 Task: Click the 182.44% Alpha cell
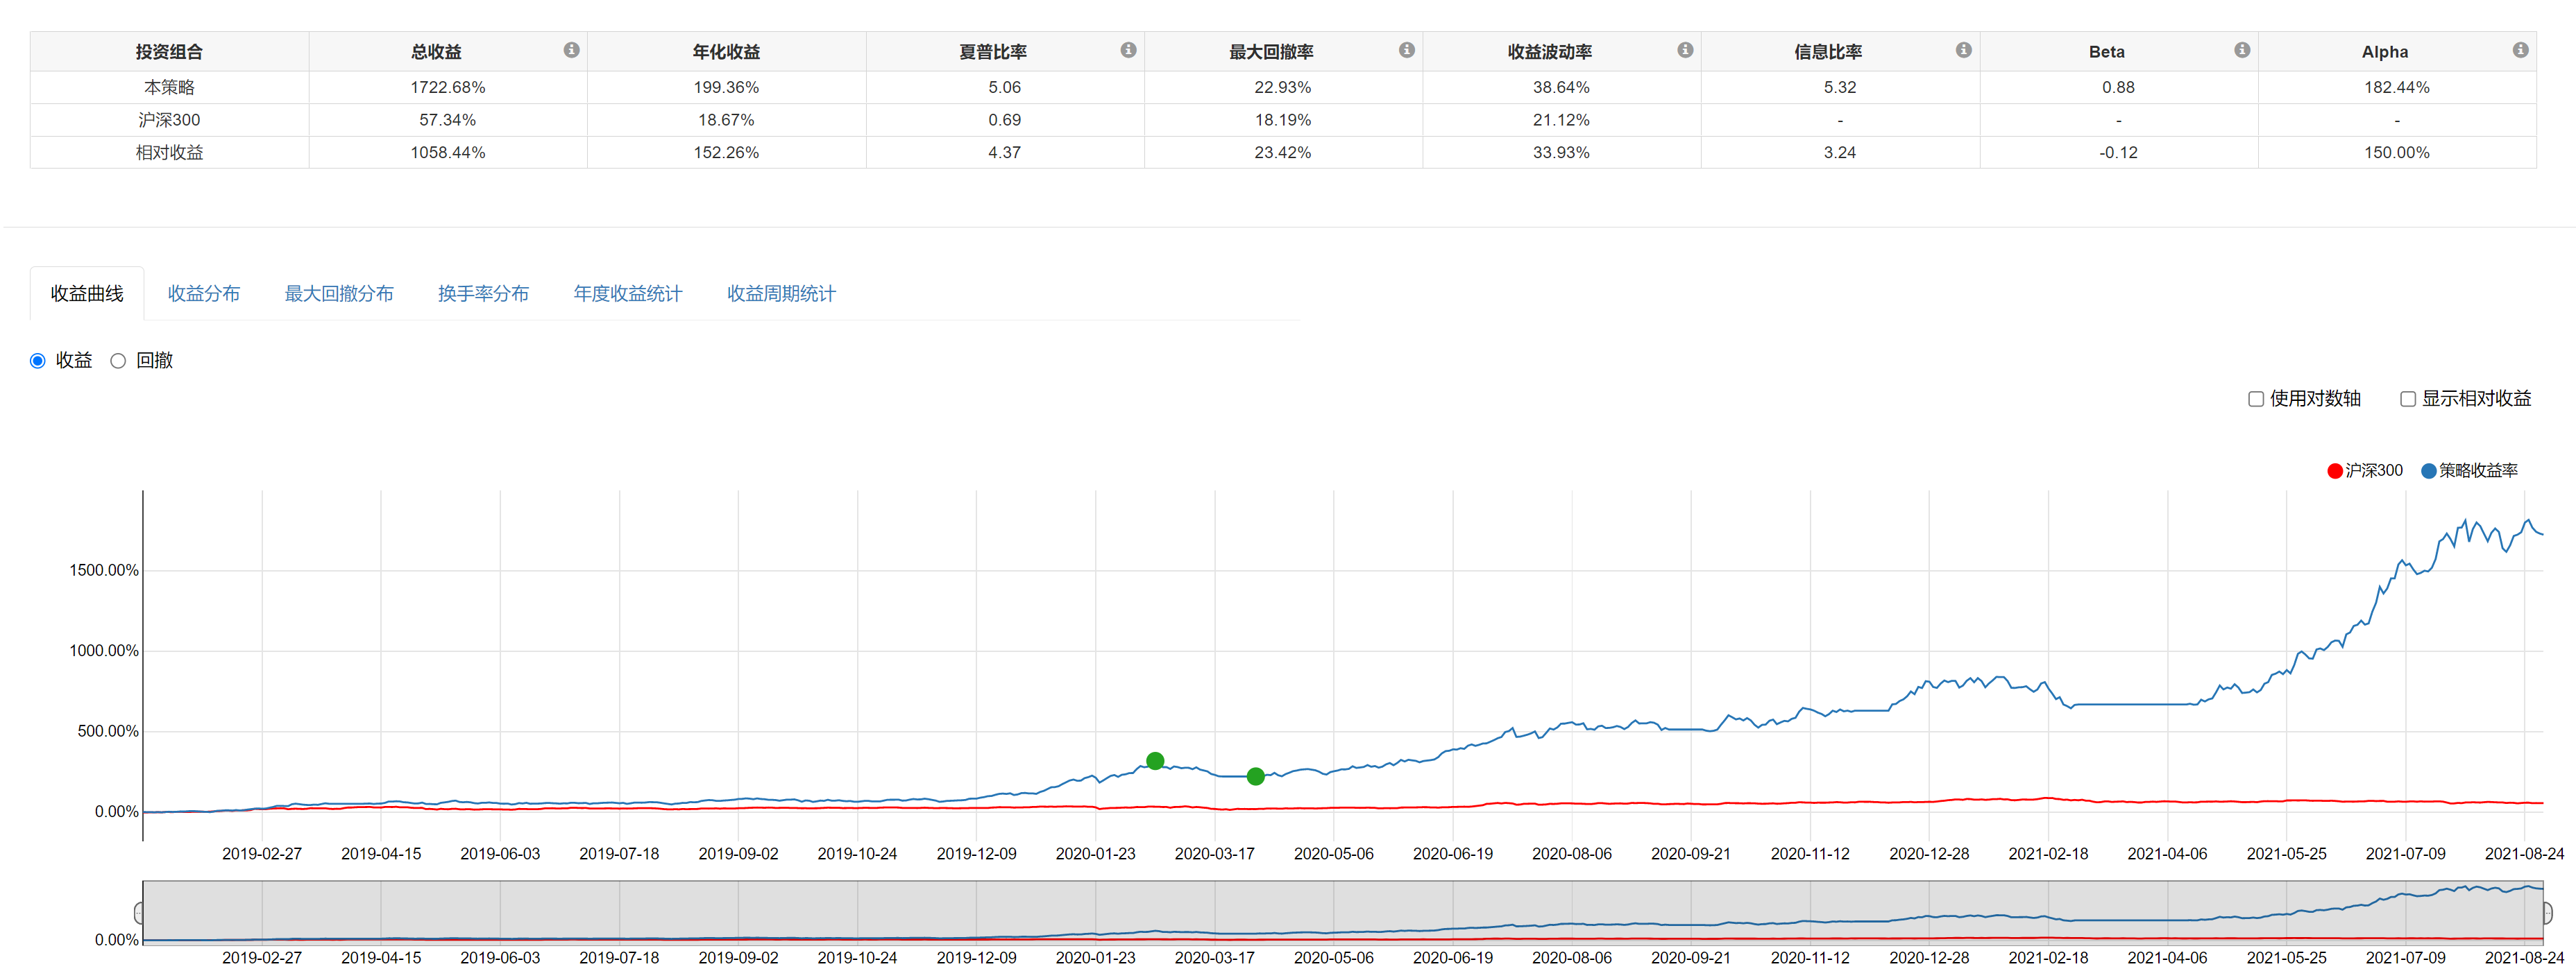pos(2397,87)
